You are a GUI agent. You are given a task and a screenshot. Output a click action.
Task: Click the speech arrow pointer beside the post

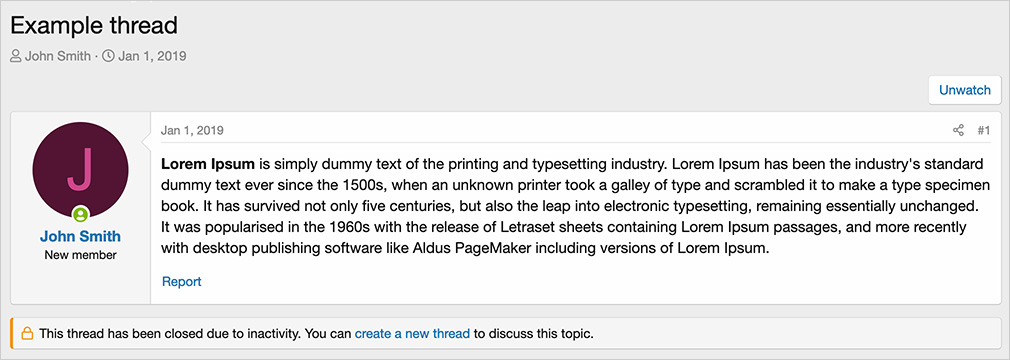click(146, 137)
